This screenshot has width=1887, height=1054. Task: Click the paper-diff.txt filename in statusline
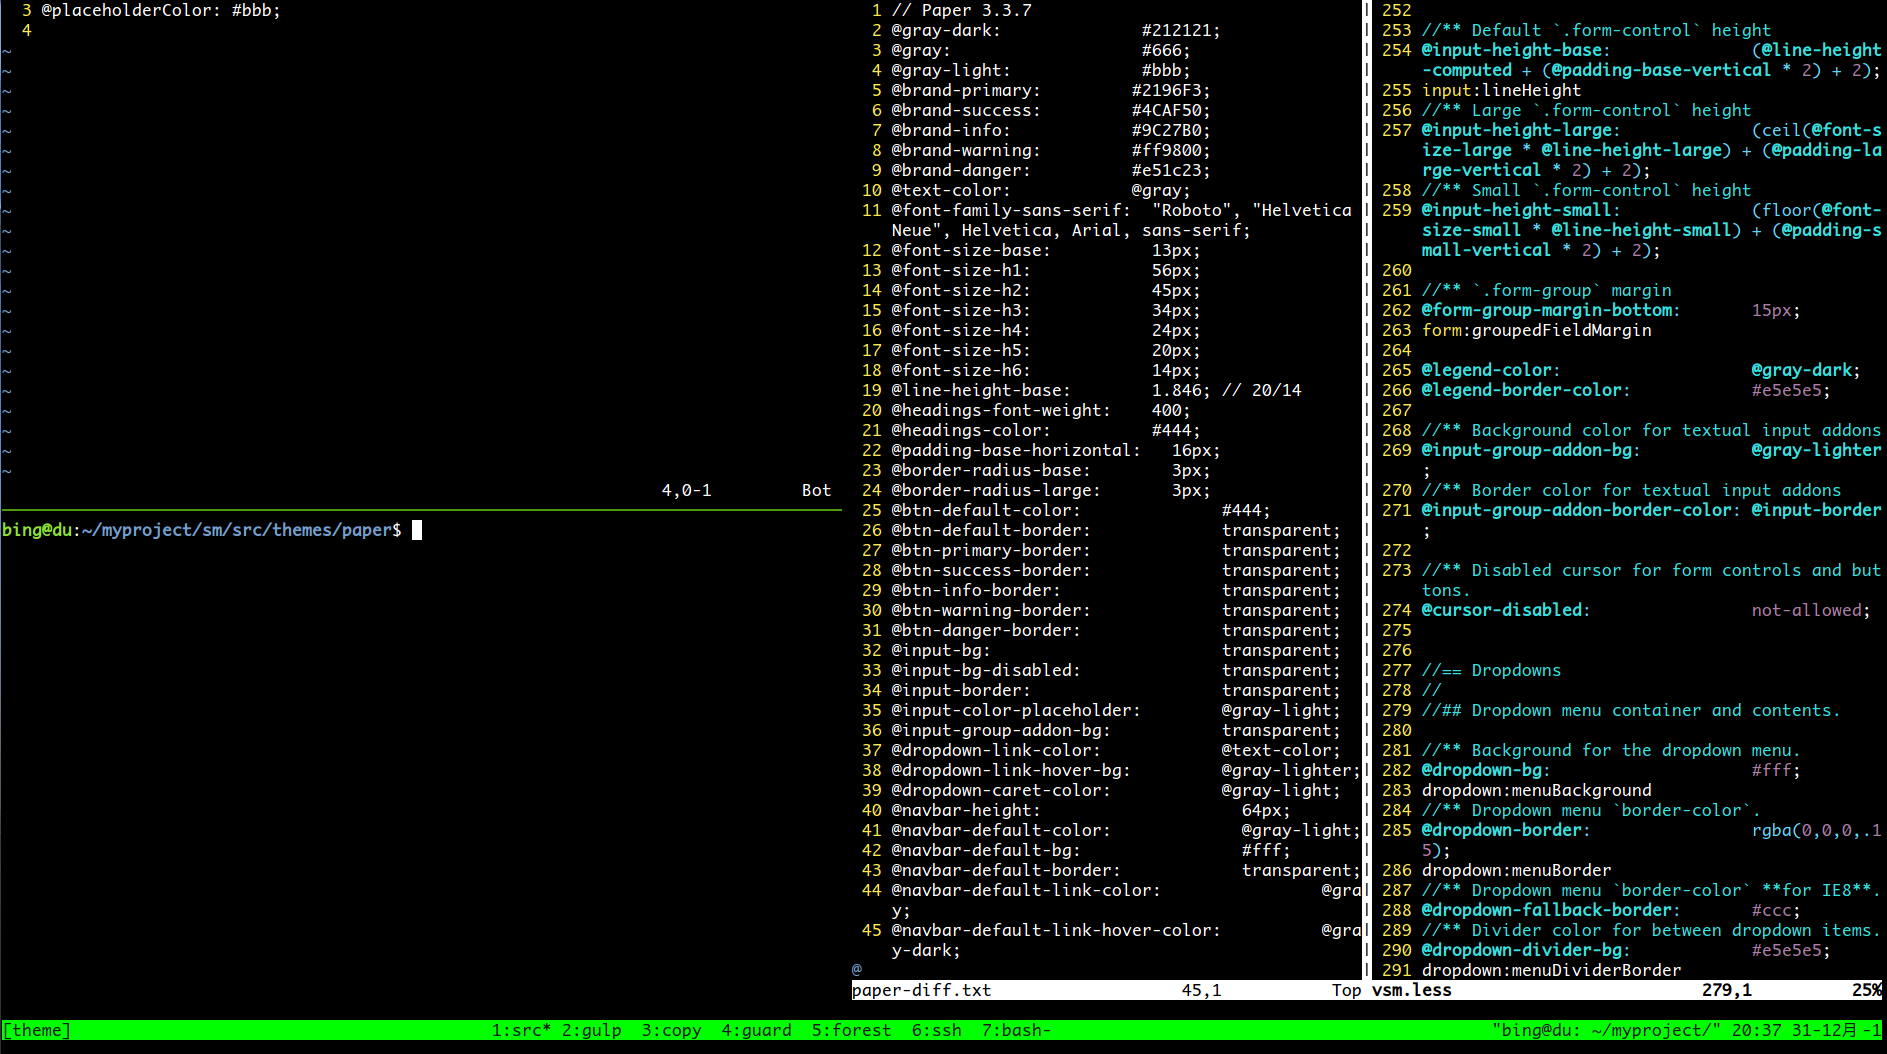[x=922, y=990]
